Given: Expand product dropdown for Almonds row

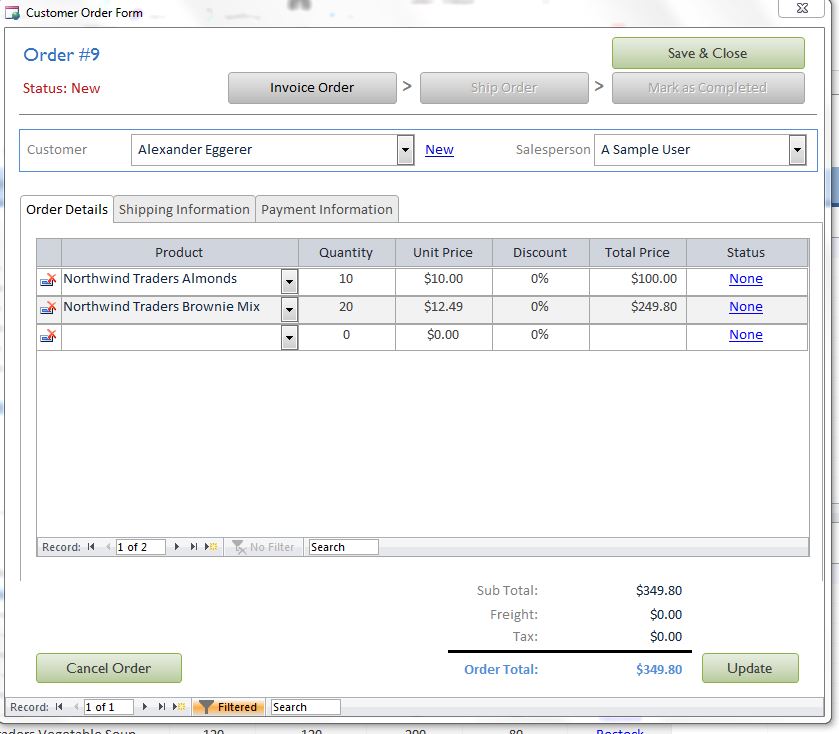Looking at the screenshot, I should (289, 281).
